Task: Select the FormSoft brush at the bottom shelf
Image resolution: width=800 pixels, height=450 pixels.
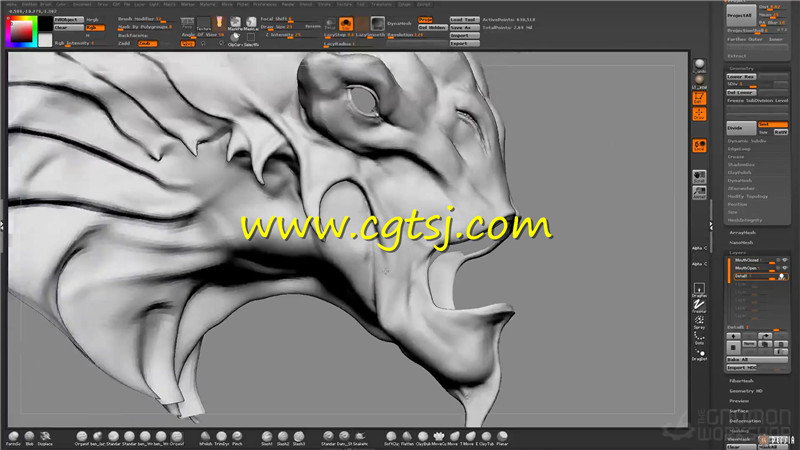Action: pyautogui.click(x=14, y=437)
